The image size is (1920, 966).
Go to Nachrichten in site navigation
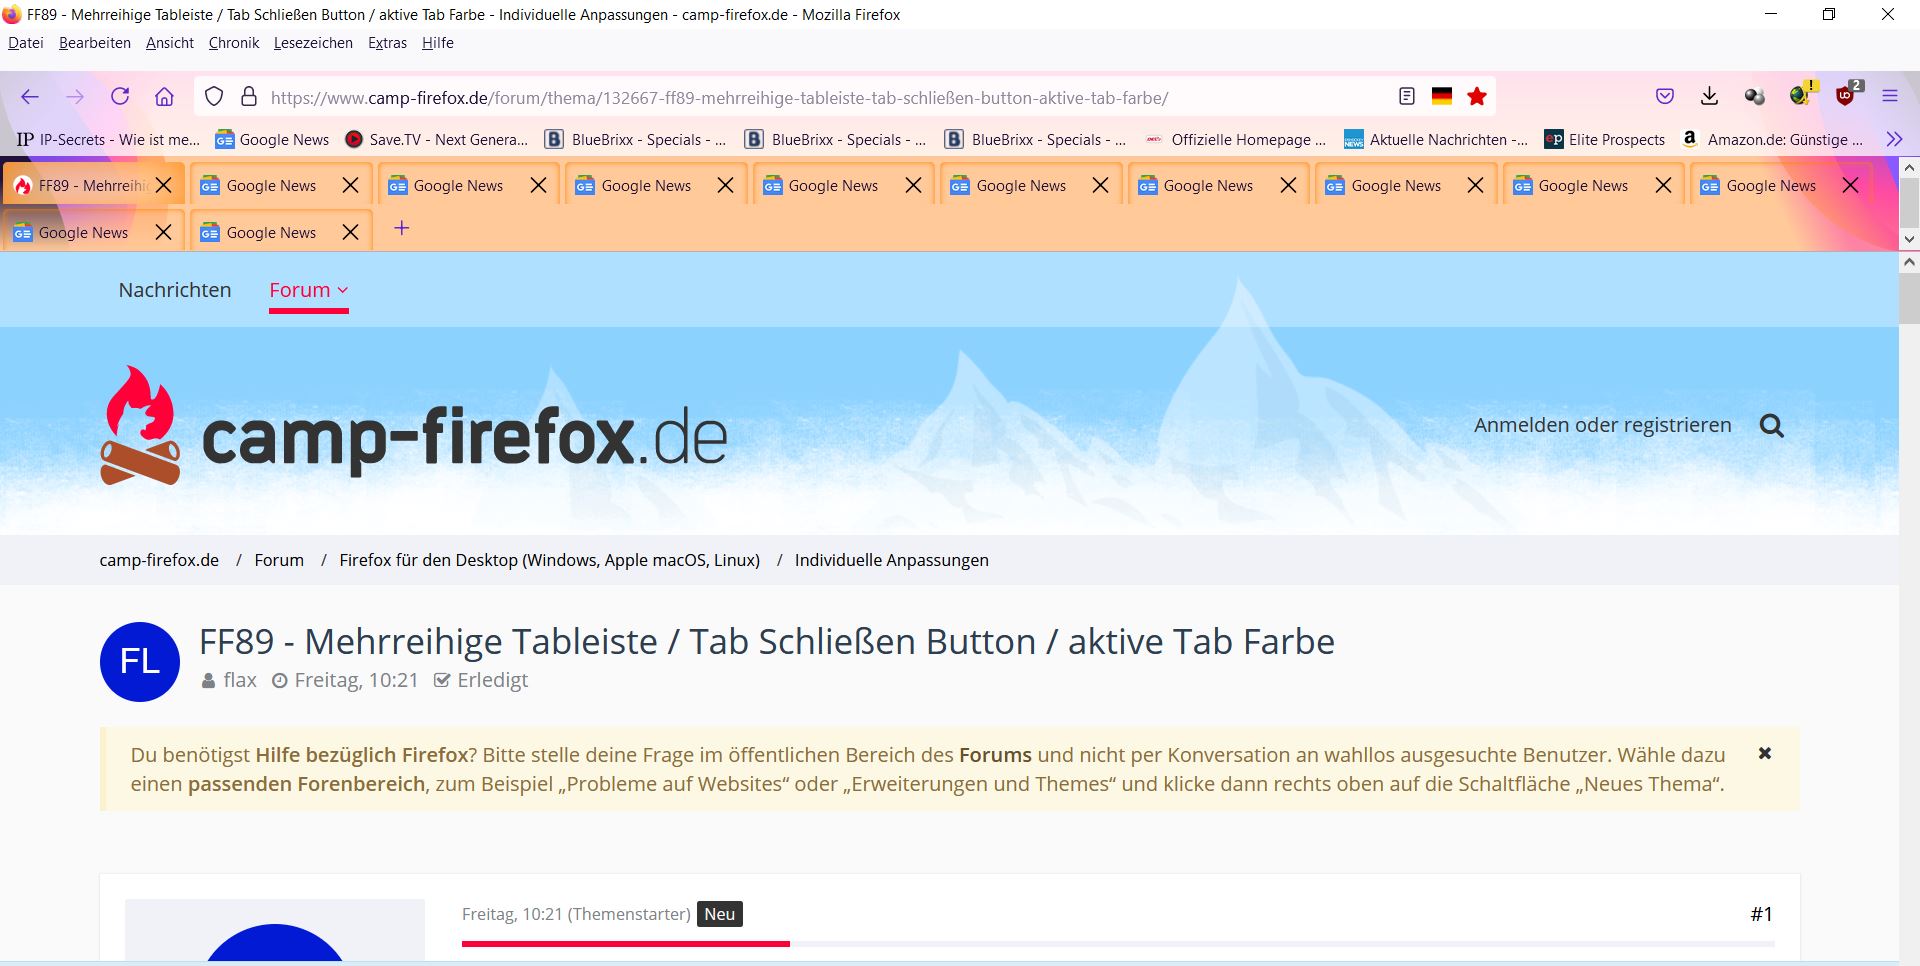coord(175,290)
